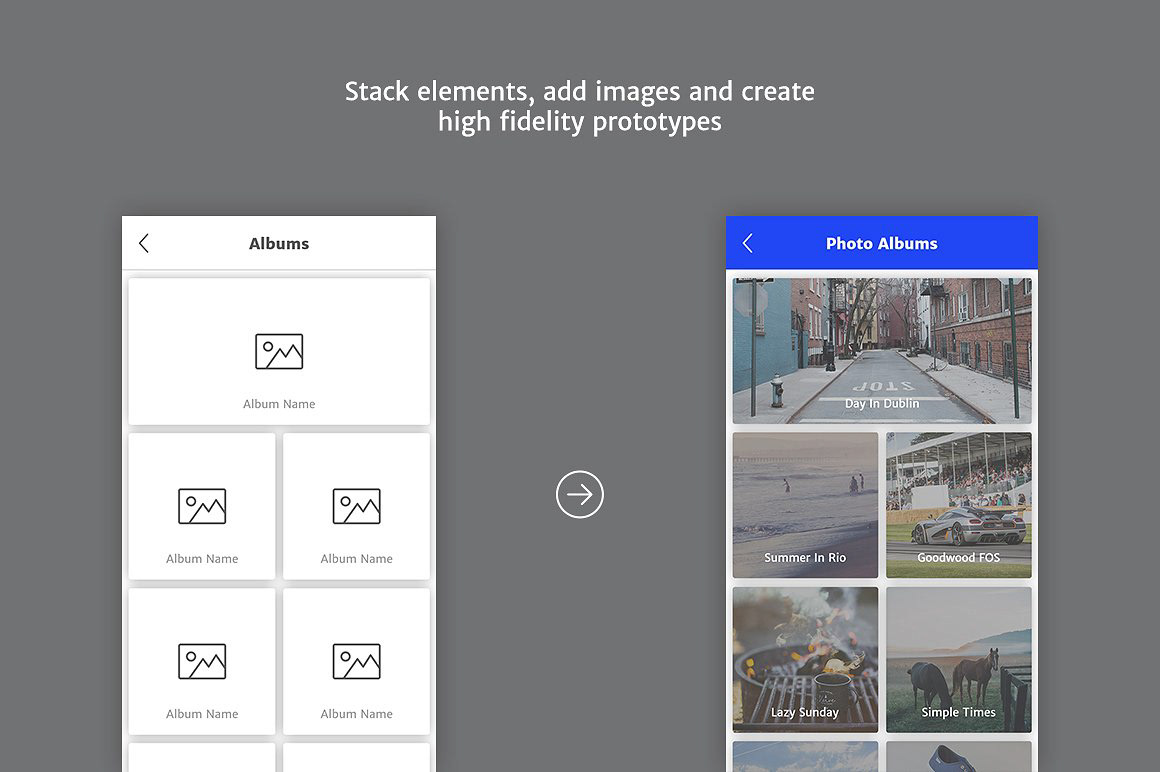Click the 'Albums' title in the wireframe header
This screenshot has width=1160, height=772.
279,243
